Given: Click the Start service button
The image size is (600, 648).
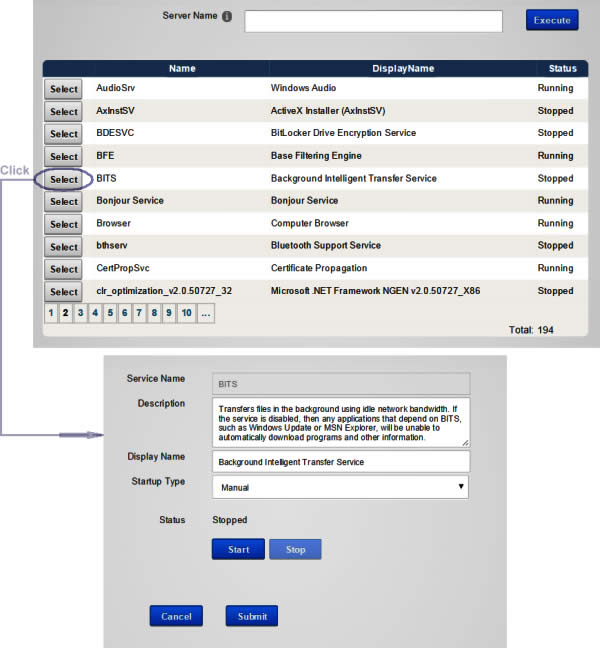Looking at the screenshot, I should click(x=238, y=549).
